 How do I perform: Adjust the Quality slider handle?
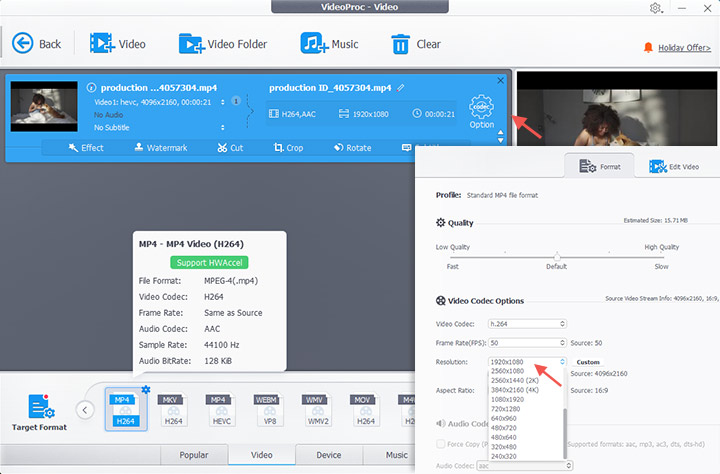[557, 256]
